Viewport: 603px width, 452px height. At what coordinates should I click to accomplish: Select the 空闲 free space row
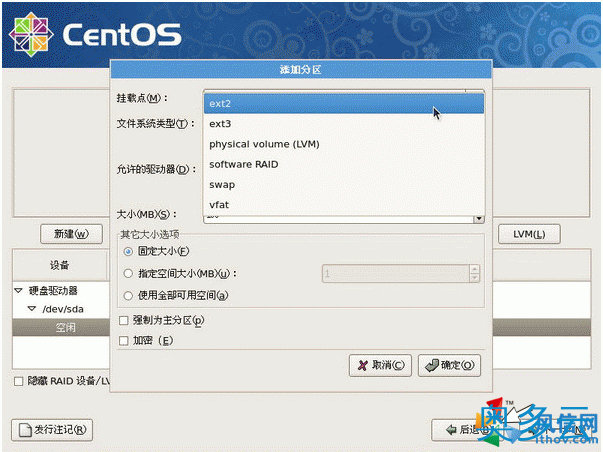[x=62, y=327]
